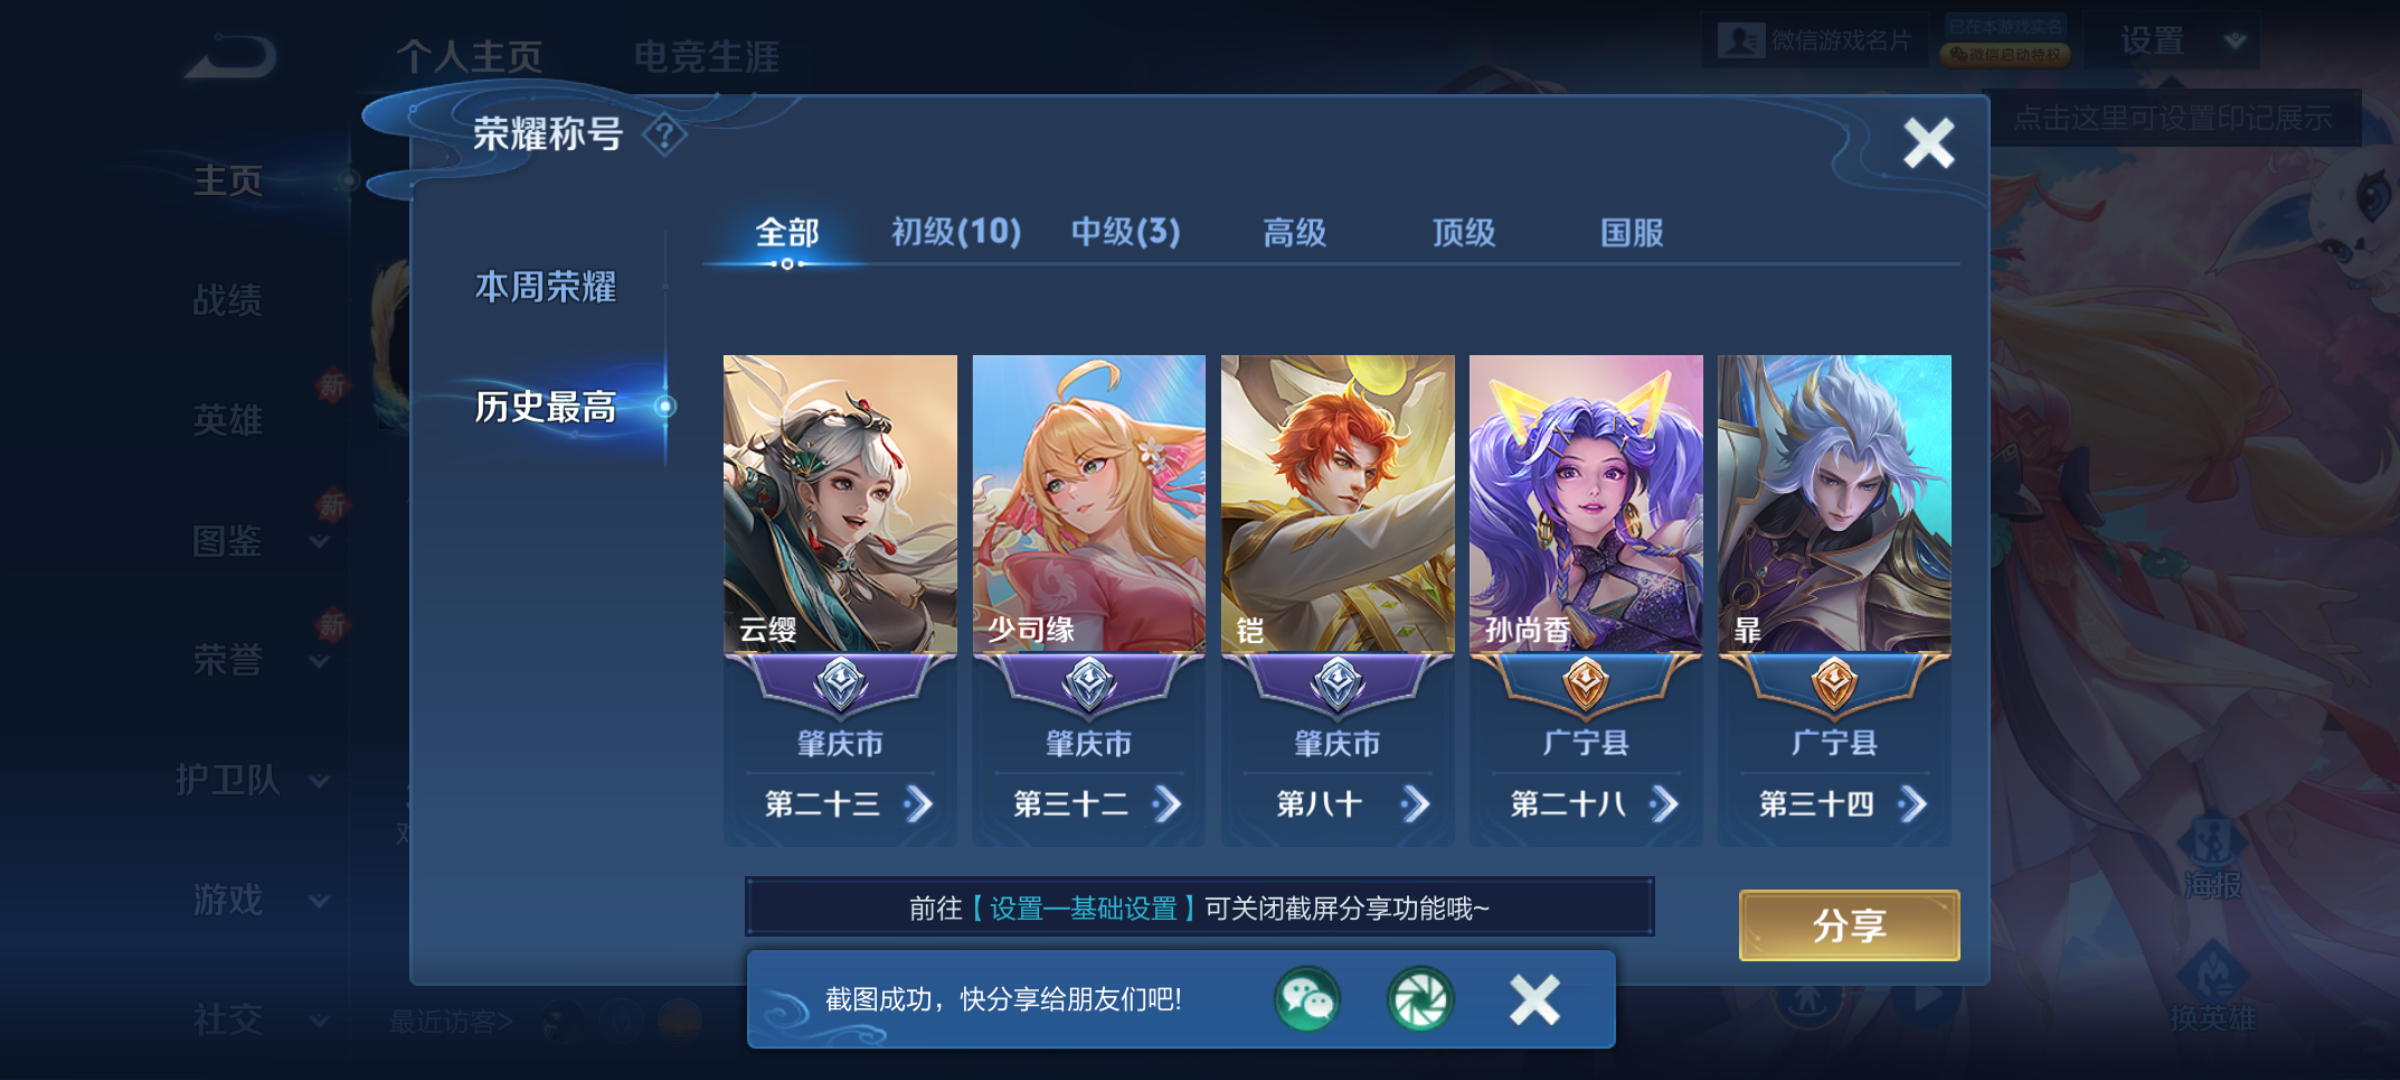Tap the help question mark beside 荣耀称号
This screenshot has width=2400, height=1080.
(x=664, y=134)
